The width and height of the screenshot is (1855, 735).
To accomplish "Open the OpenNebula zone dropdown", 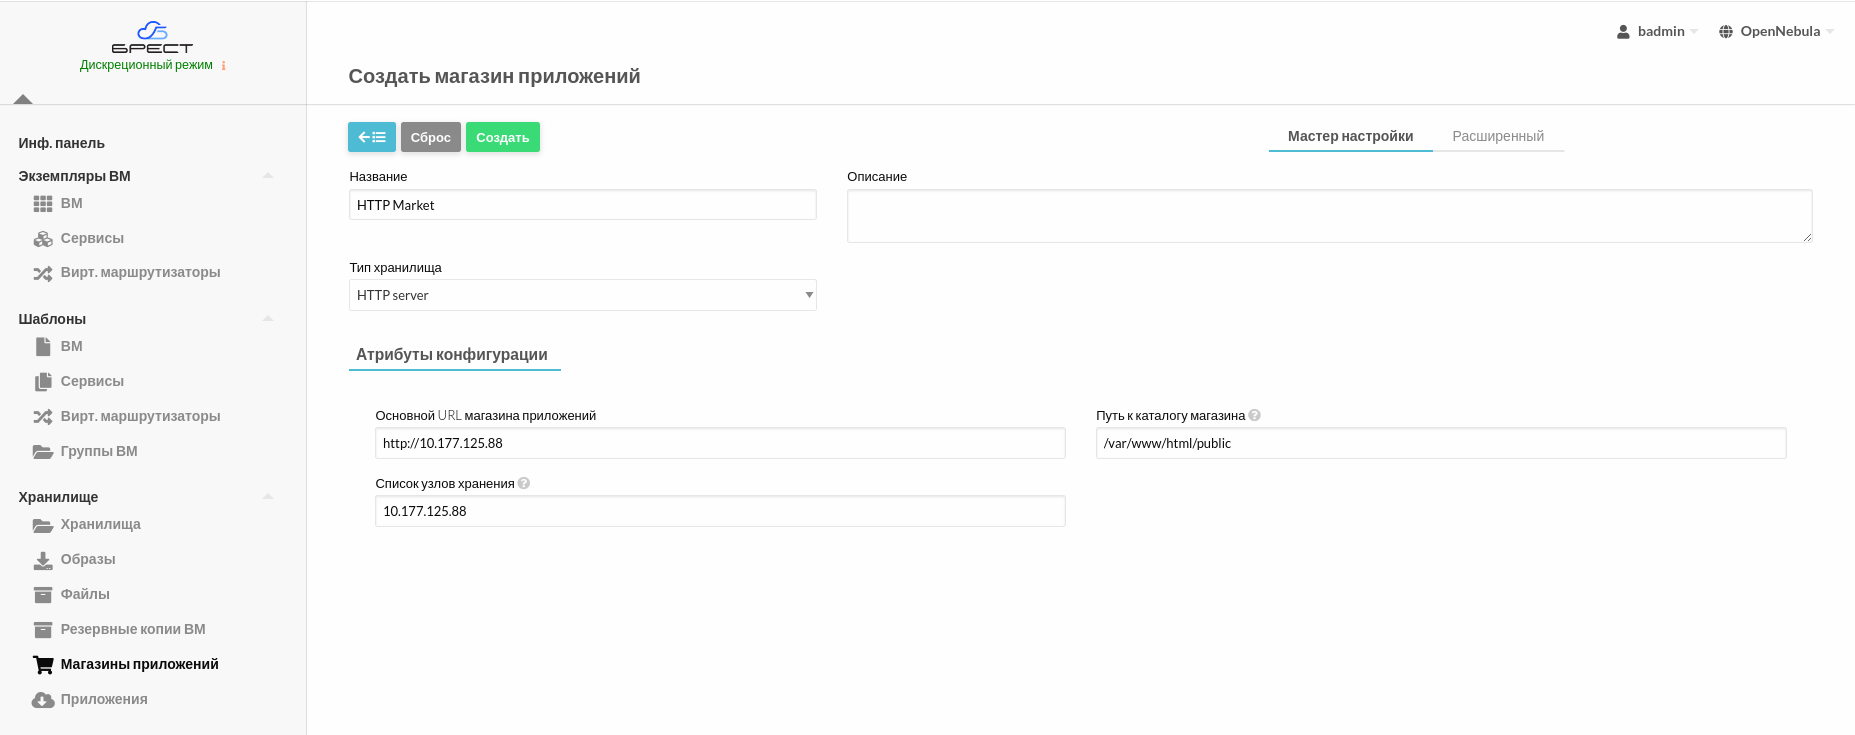I will 1776,32.
